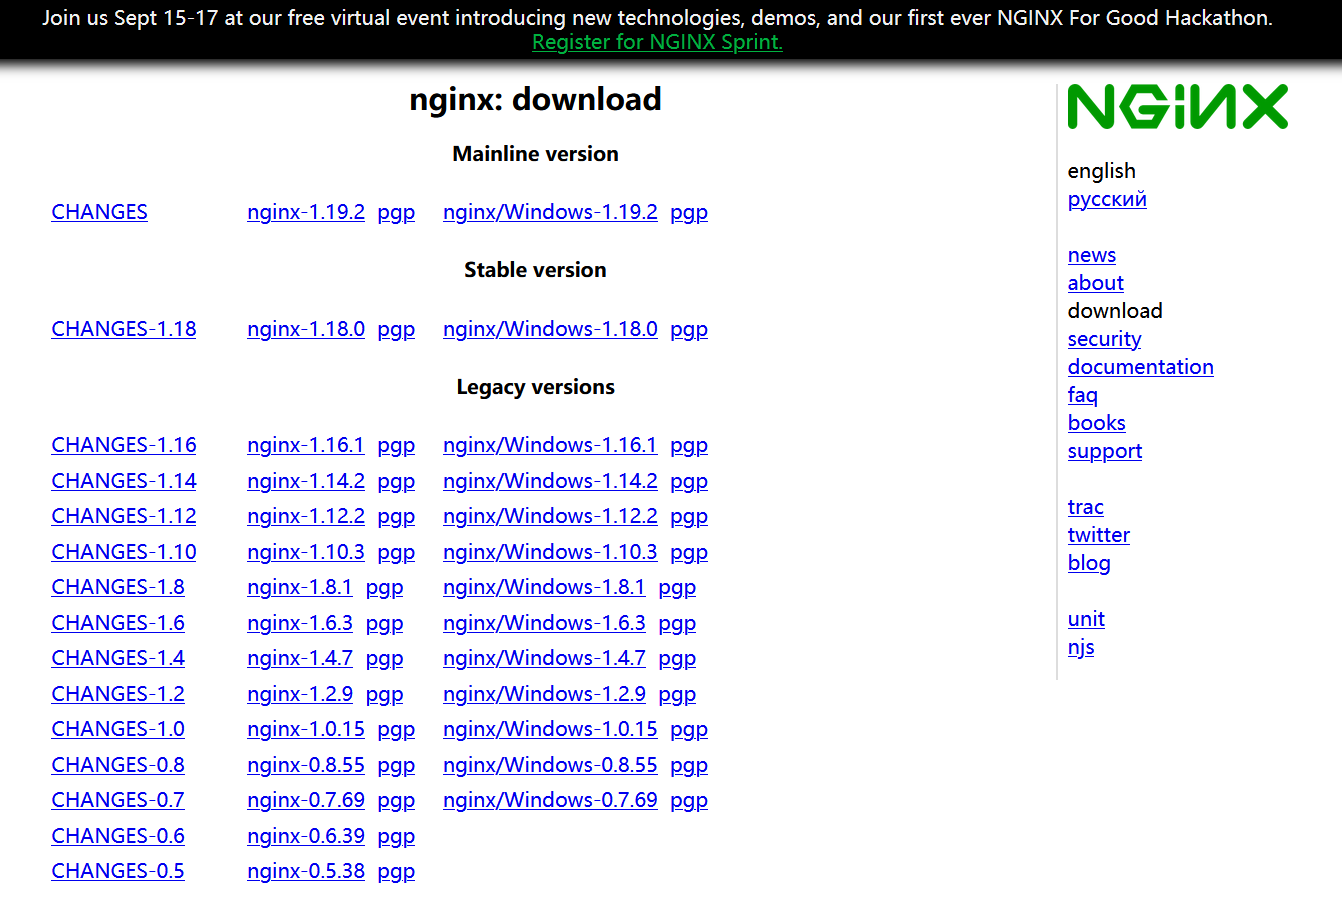
Task: Download nginx-1.19.2 source
Action: [306, 212]
